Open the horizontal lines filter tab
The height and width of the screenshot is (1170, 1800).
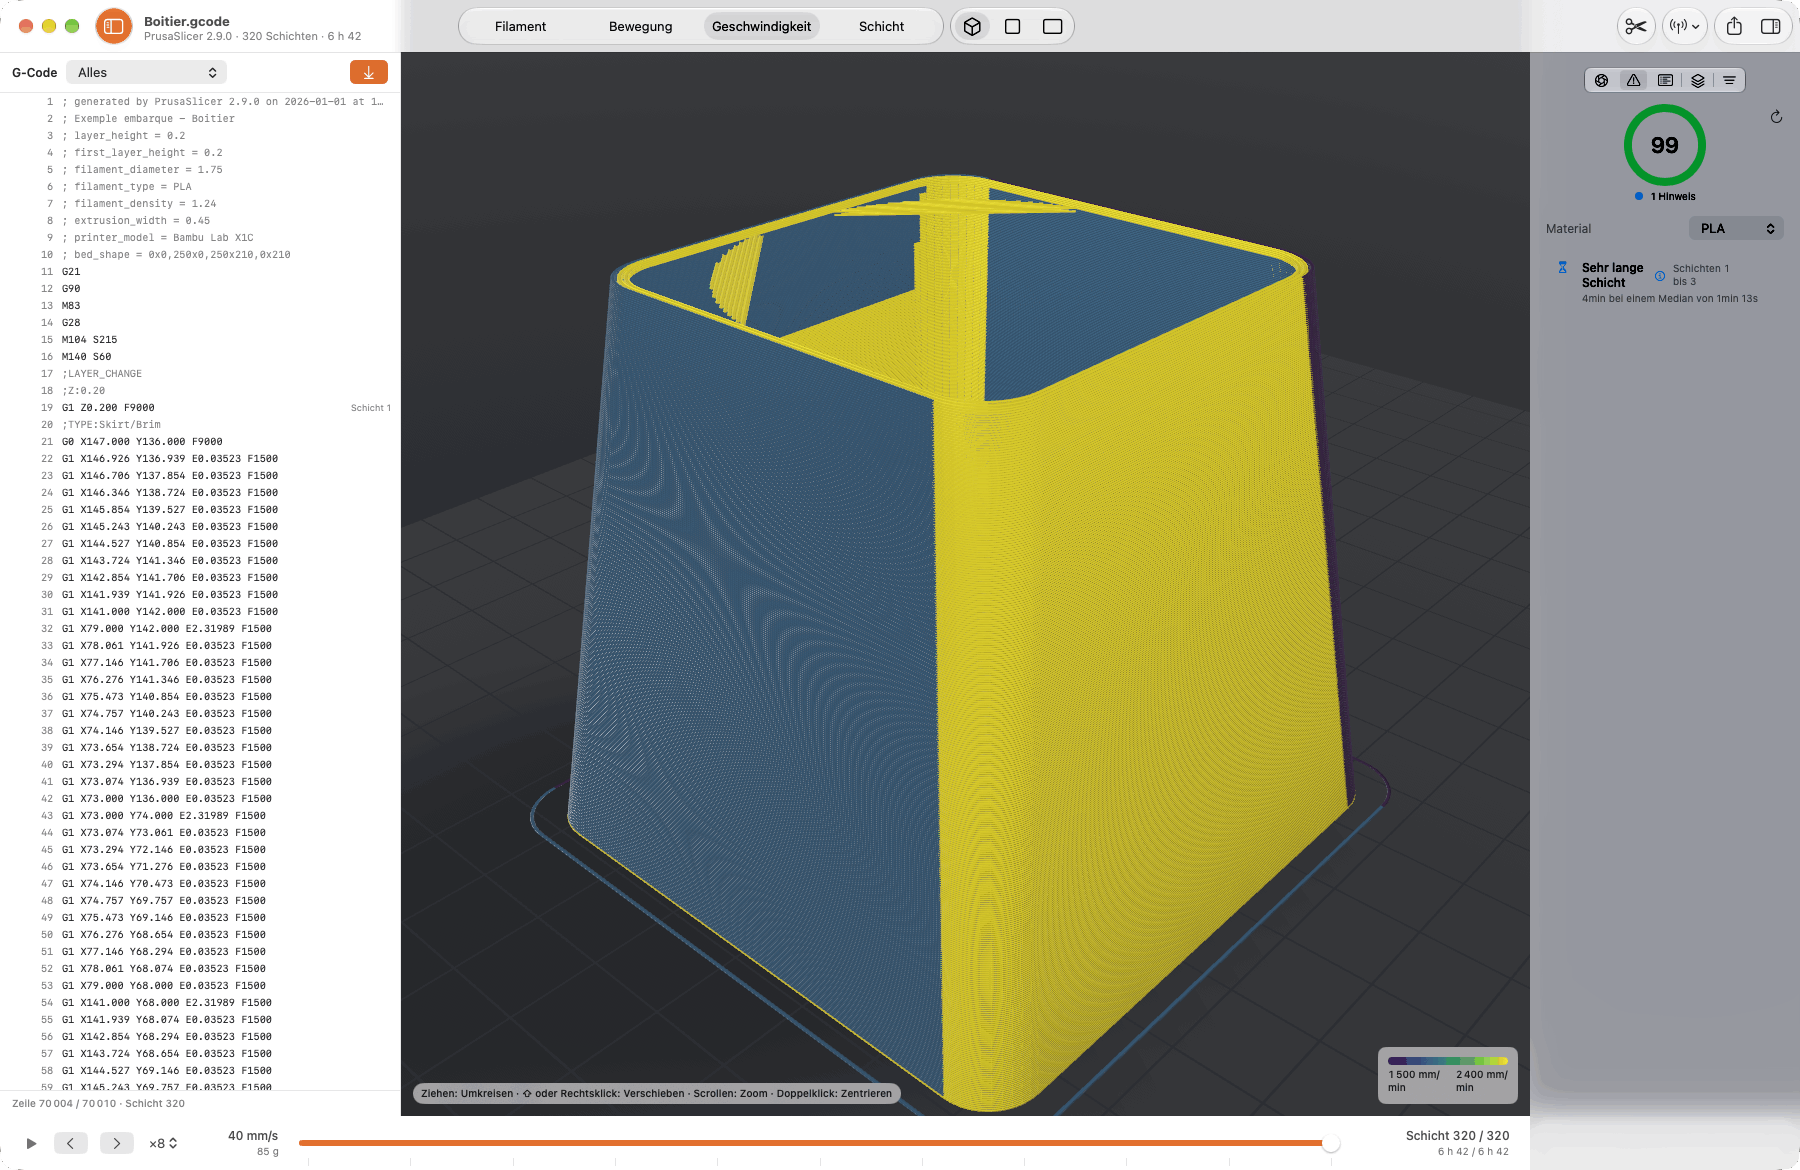(1729, 80)
